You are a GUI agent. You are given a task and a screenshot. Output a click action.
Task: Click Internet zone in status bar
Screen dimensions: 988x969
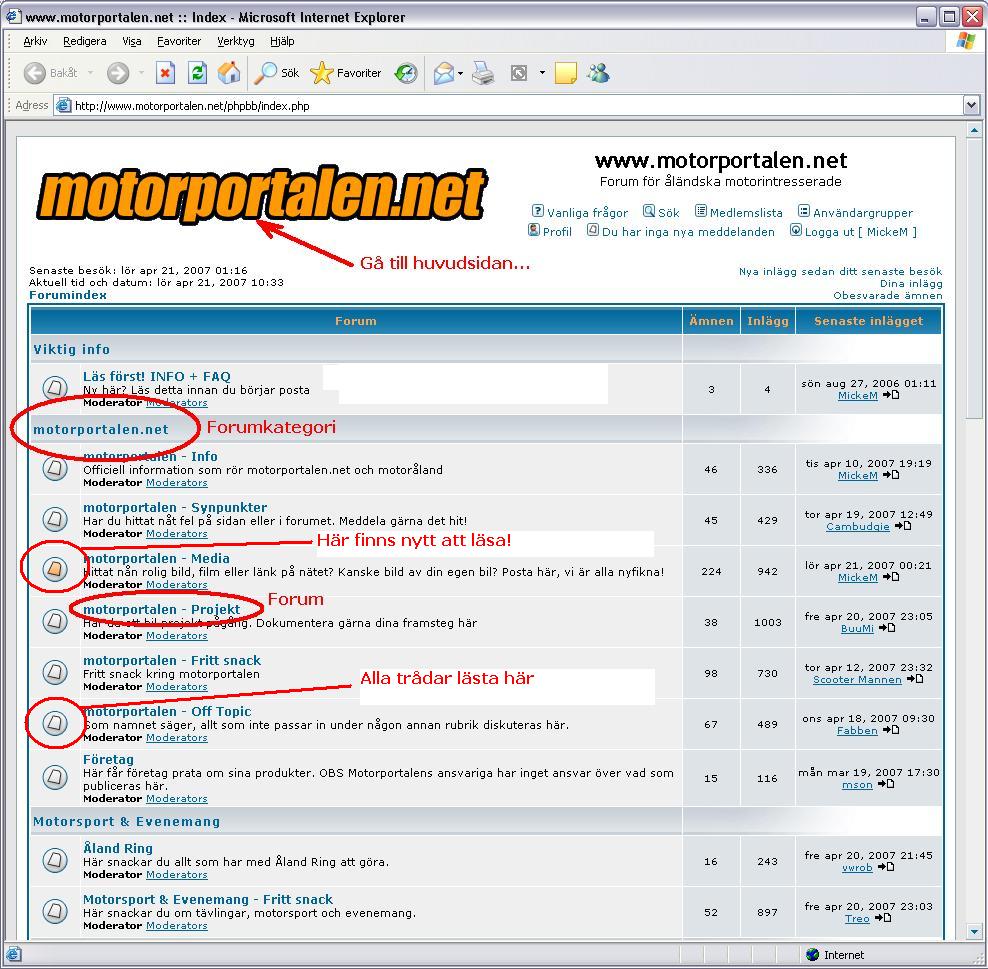[x=834, y=955]
